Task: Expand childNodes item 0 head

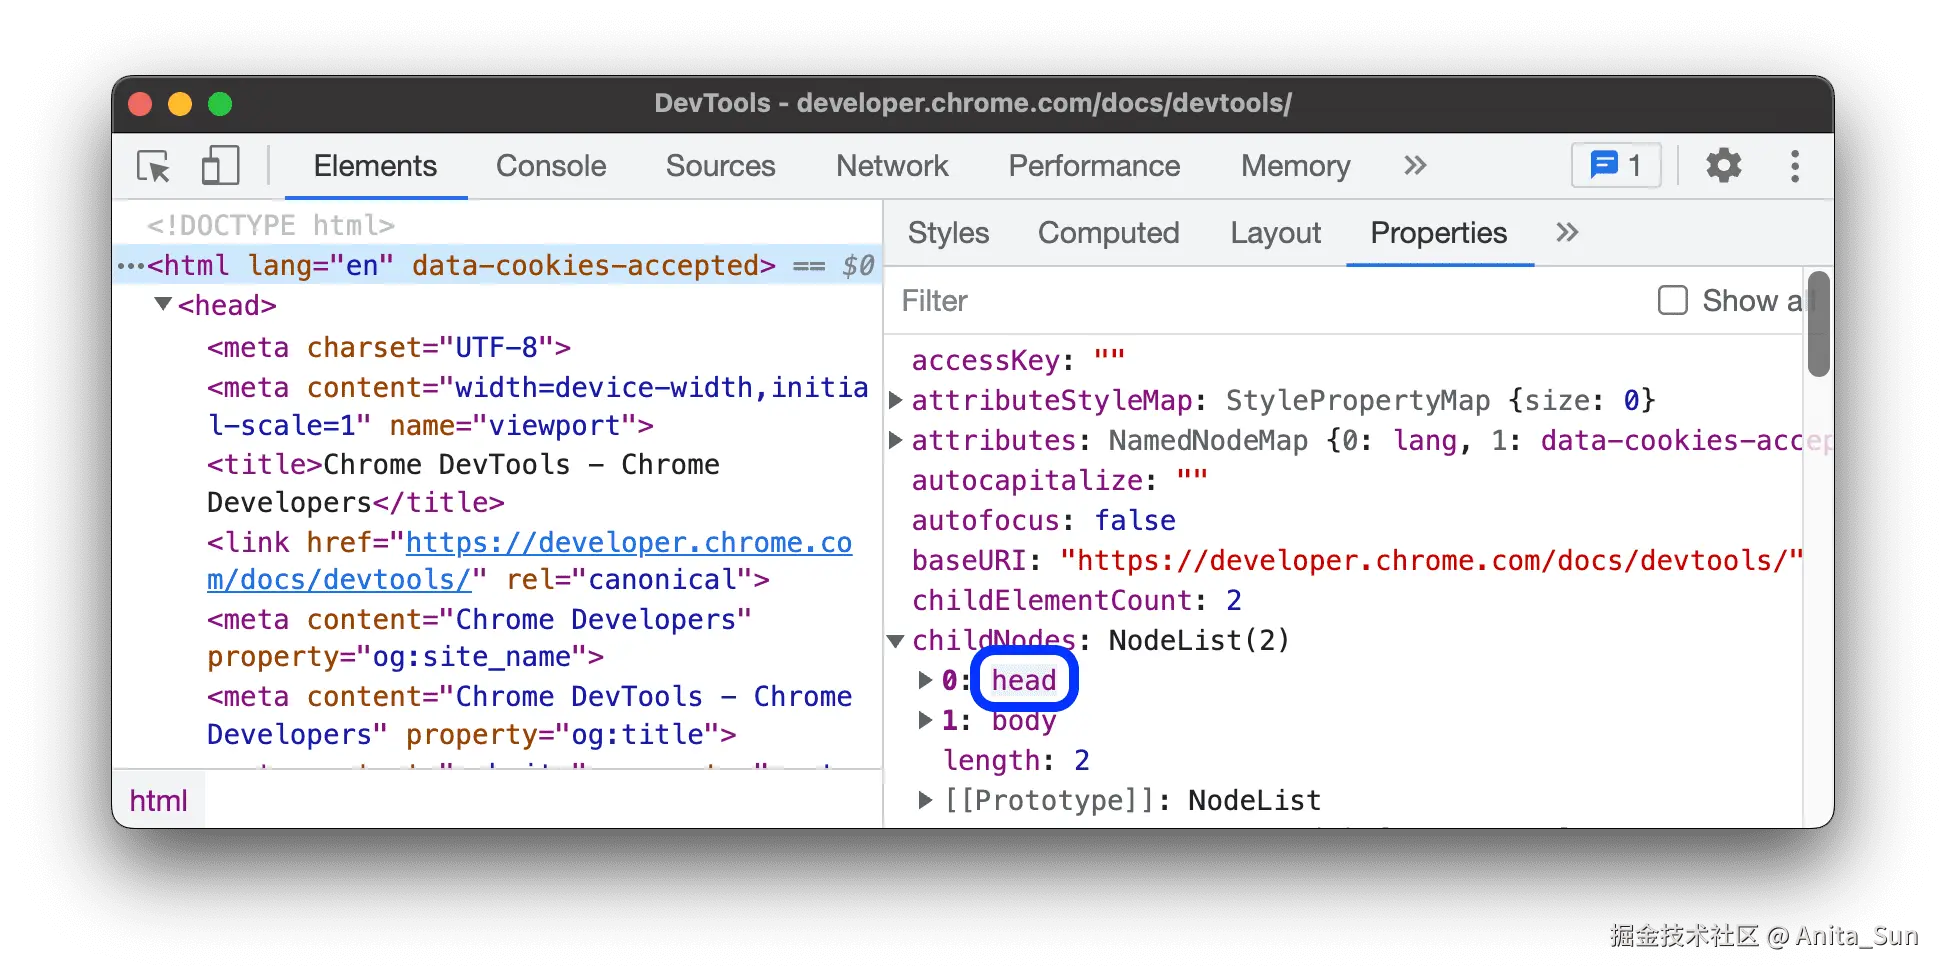Action: (926, 681)
